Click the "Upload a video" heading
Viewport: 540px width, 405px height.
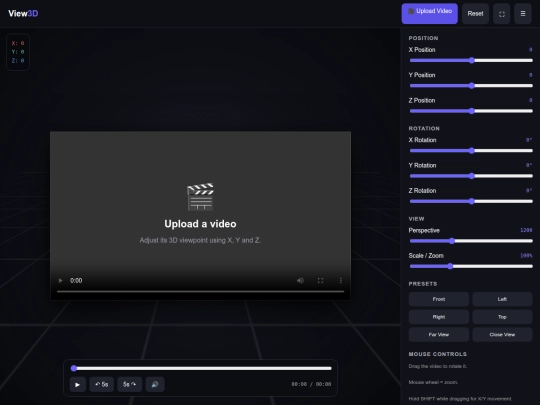tap(200, 224)
